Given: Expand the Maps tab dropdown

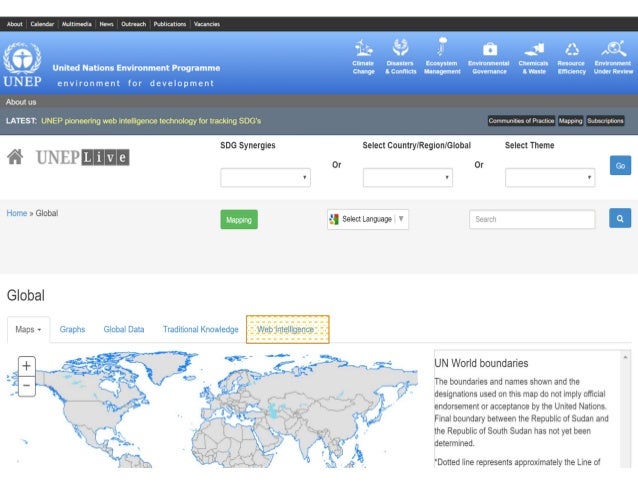Looking at the screenshot, I should pyautogui.click(x=28, y=329).
